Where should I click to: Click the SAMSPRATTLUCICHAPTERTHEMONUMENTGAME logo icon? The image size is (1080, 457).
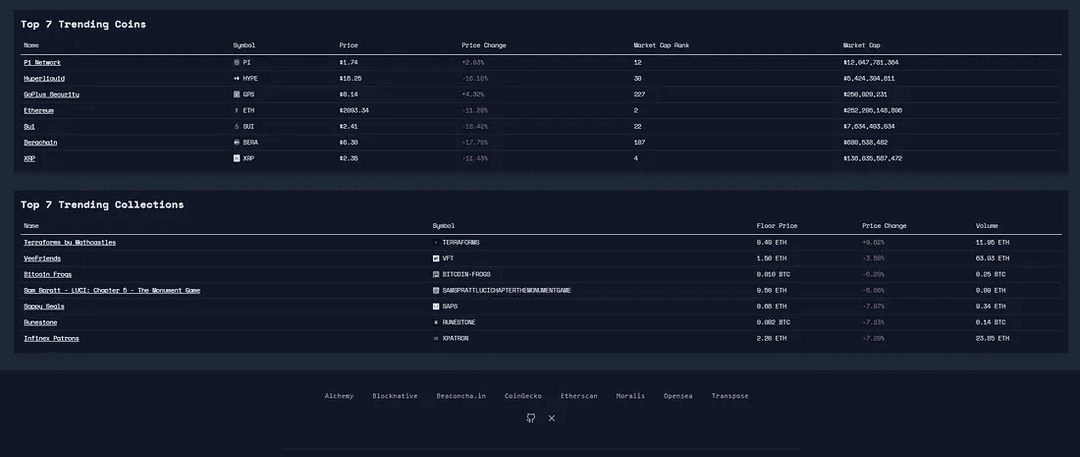point(436,290)
